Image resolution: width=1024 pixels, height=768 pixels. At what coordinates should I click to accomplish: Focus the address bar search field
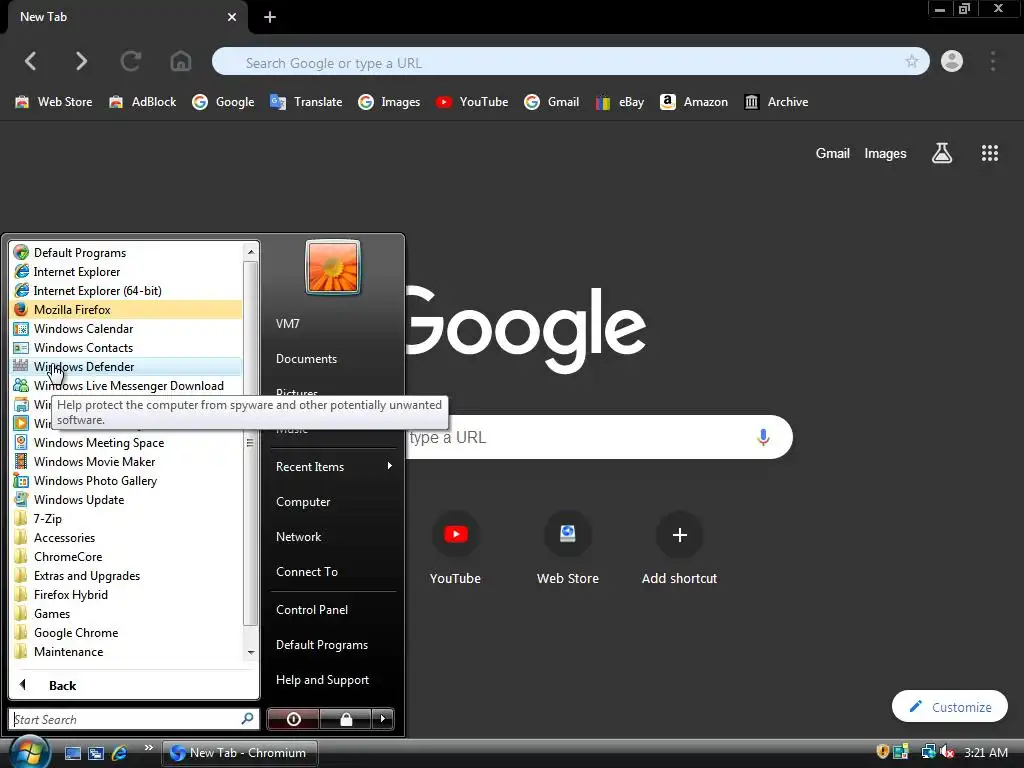(570, 61)
